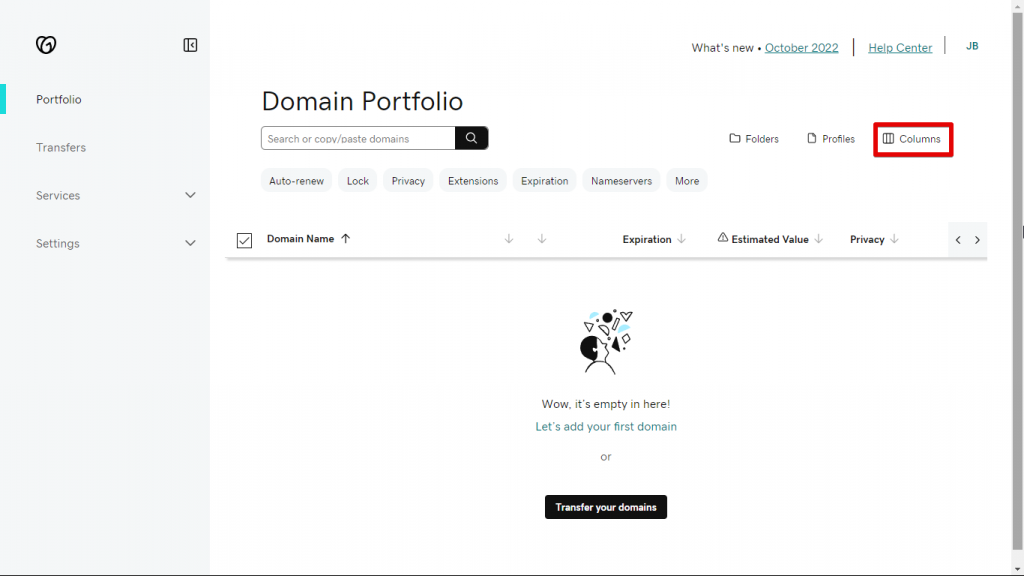The image size is (1024, 576).
Task: Collapse the sidebar panel icon
Action: coord(190,45)
